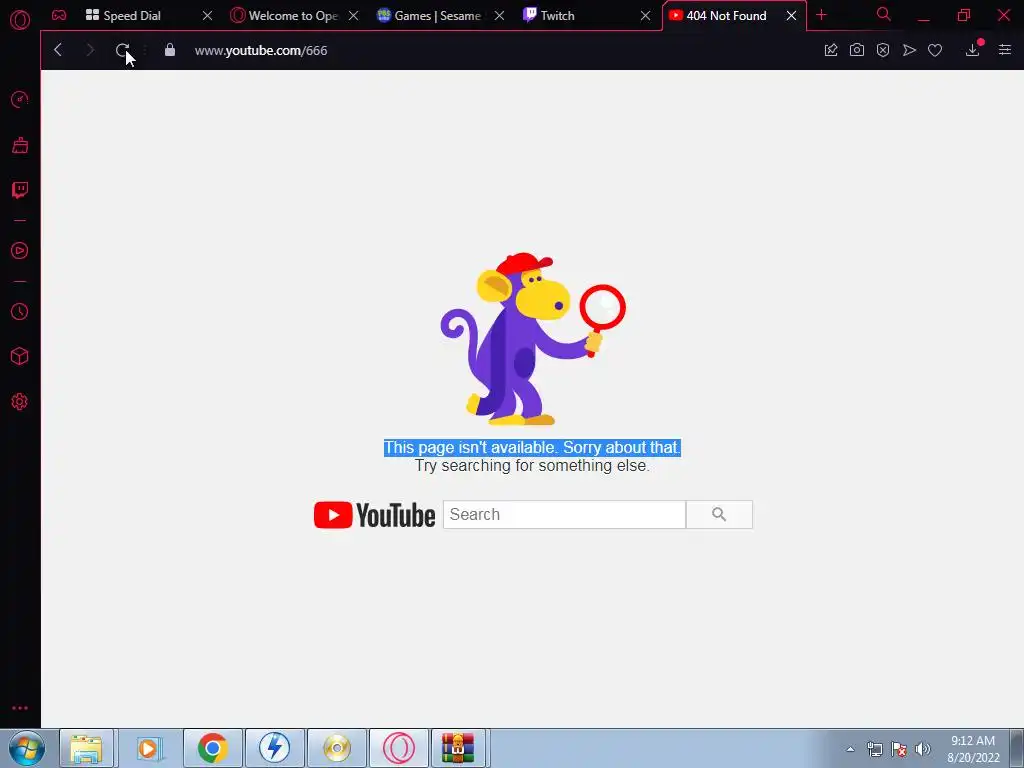Open a new tab with plus
This screenshot has height=768, width=1024.
[822, 15]
